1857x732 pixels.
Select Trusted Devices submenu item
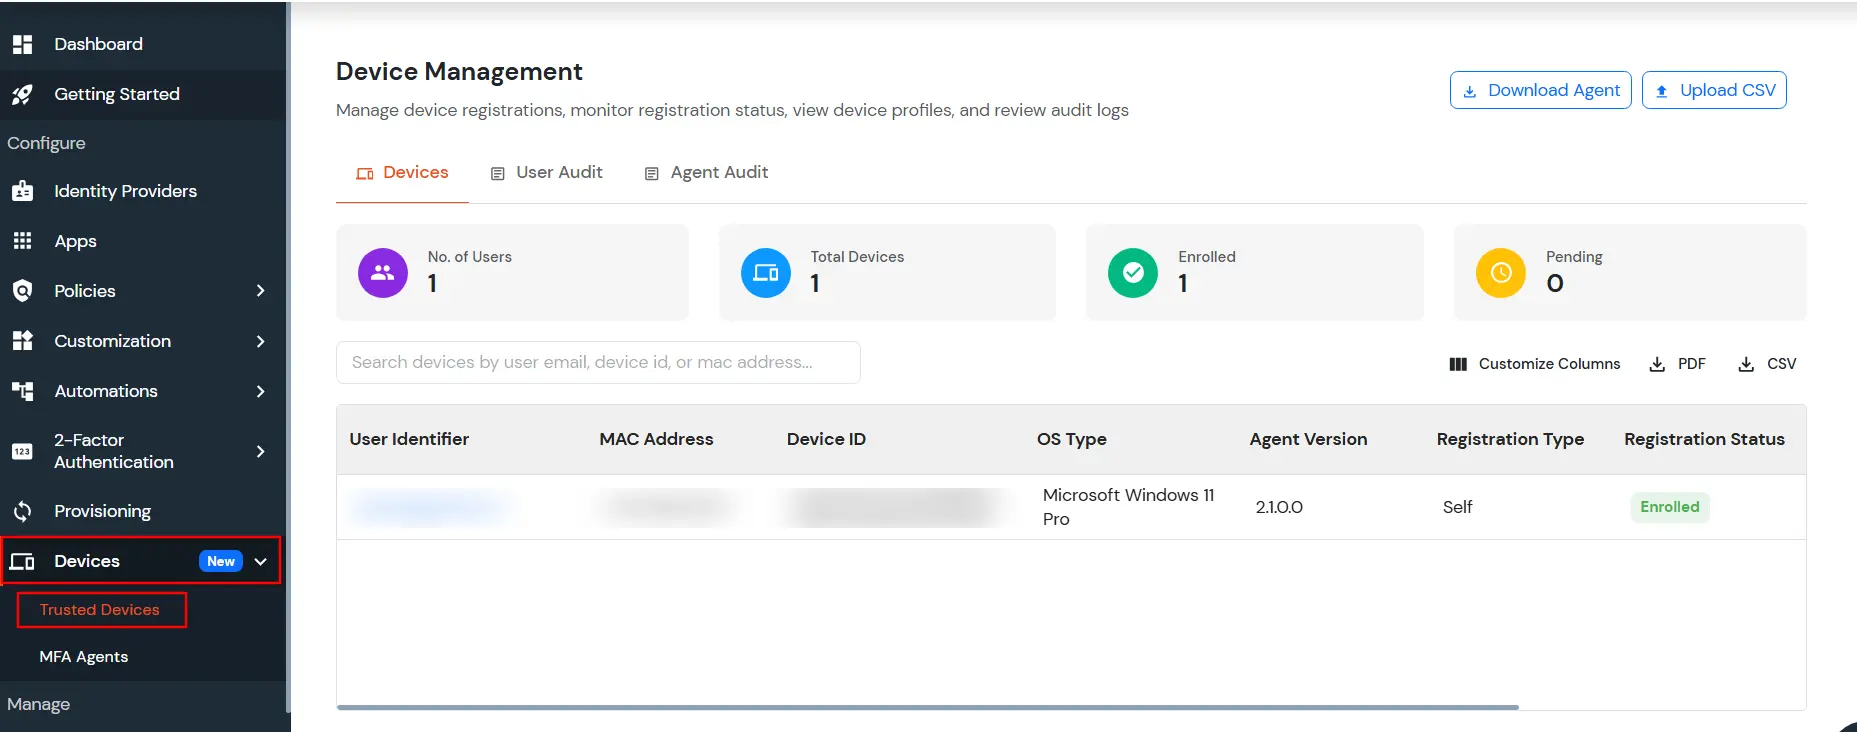tap(100, 610)
